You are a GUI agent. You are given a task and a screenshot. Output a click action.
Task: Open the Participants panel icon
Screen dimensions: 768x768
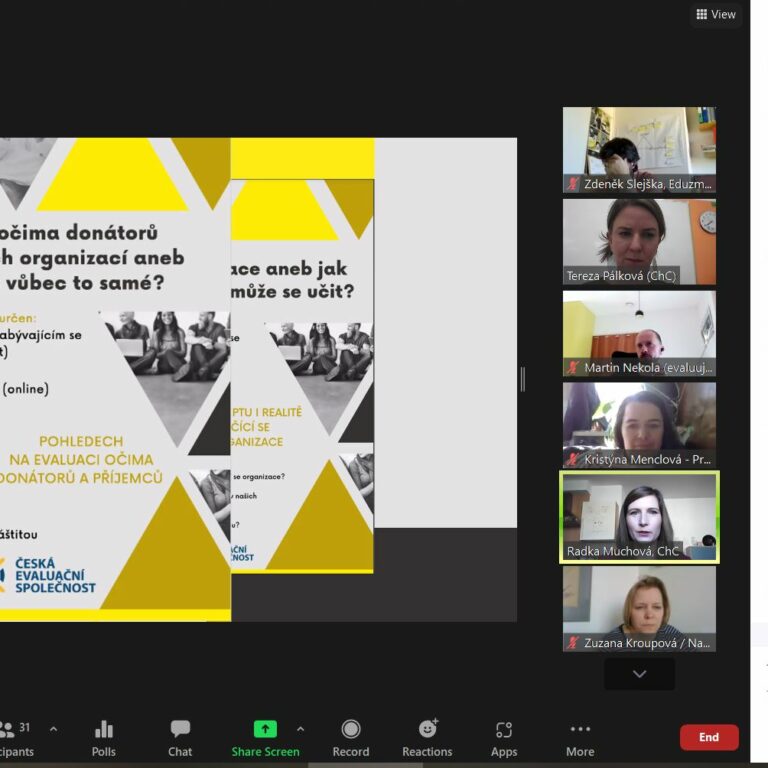pyautogui.click(x=8, y=730)
